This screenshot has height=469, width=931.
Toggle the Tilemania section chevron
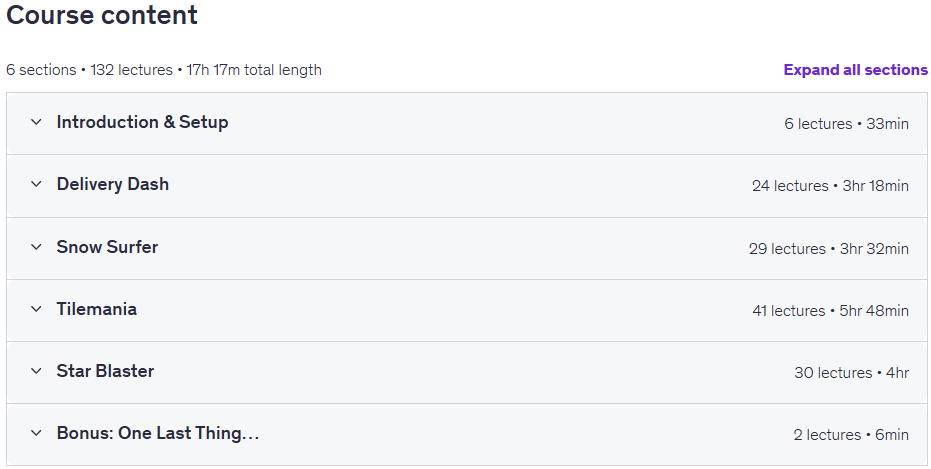36,309
